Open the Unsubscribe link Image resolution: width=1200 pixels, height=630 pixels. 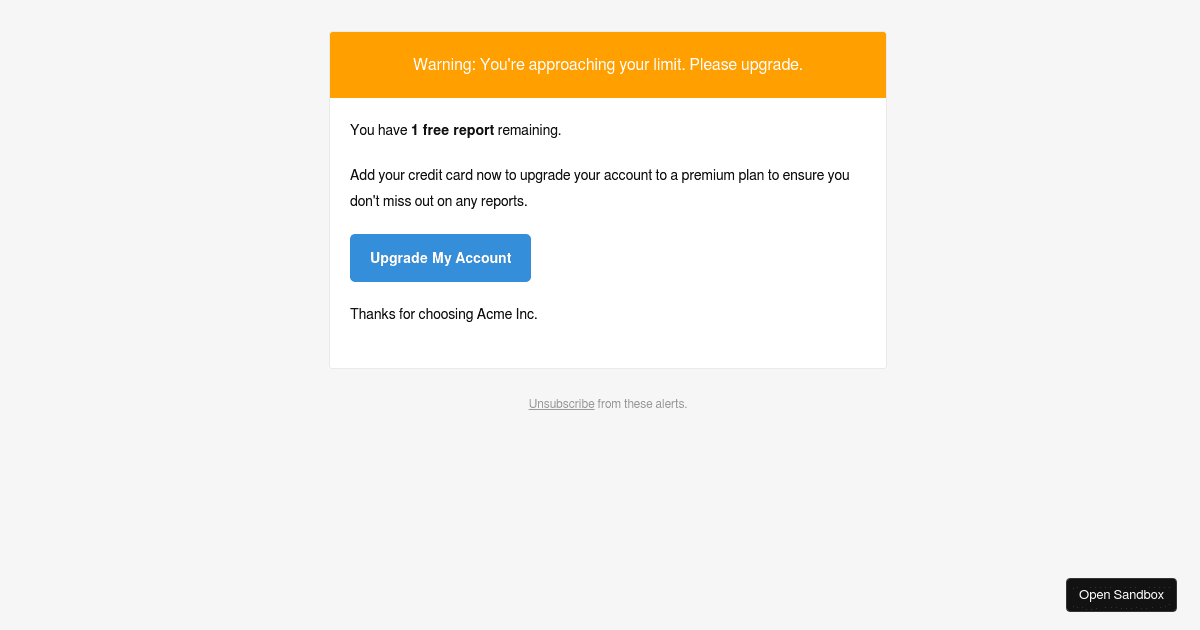561,404
